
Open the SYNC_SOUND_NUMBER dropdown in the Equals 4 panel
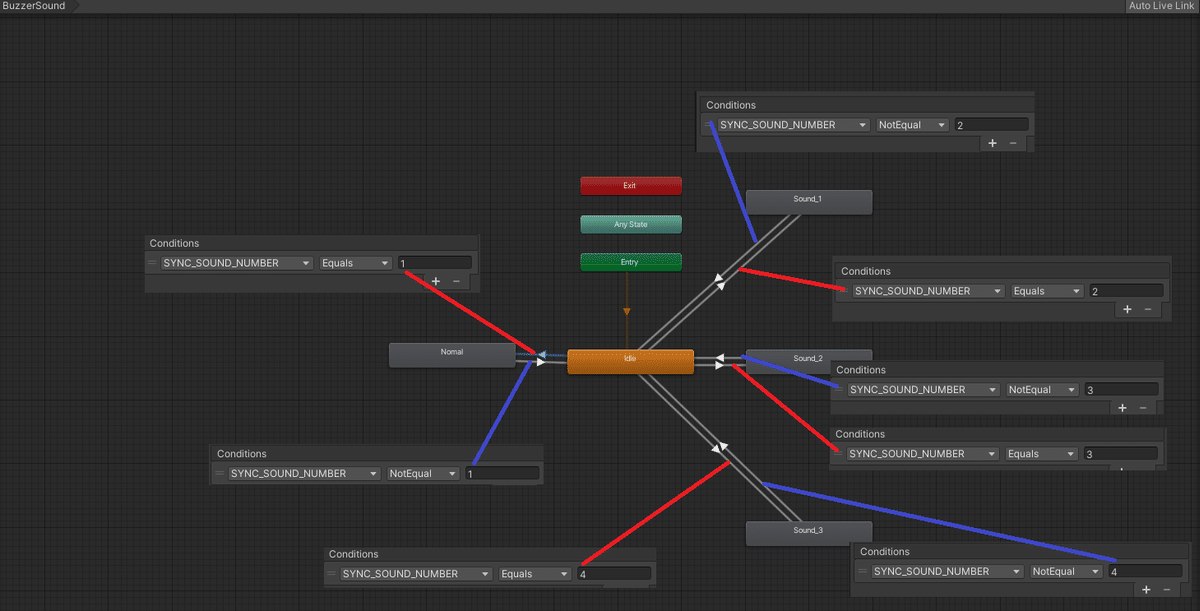point(416,574)
